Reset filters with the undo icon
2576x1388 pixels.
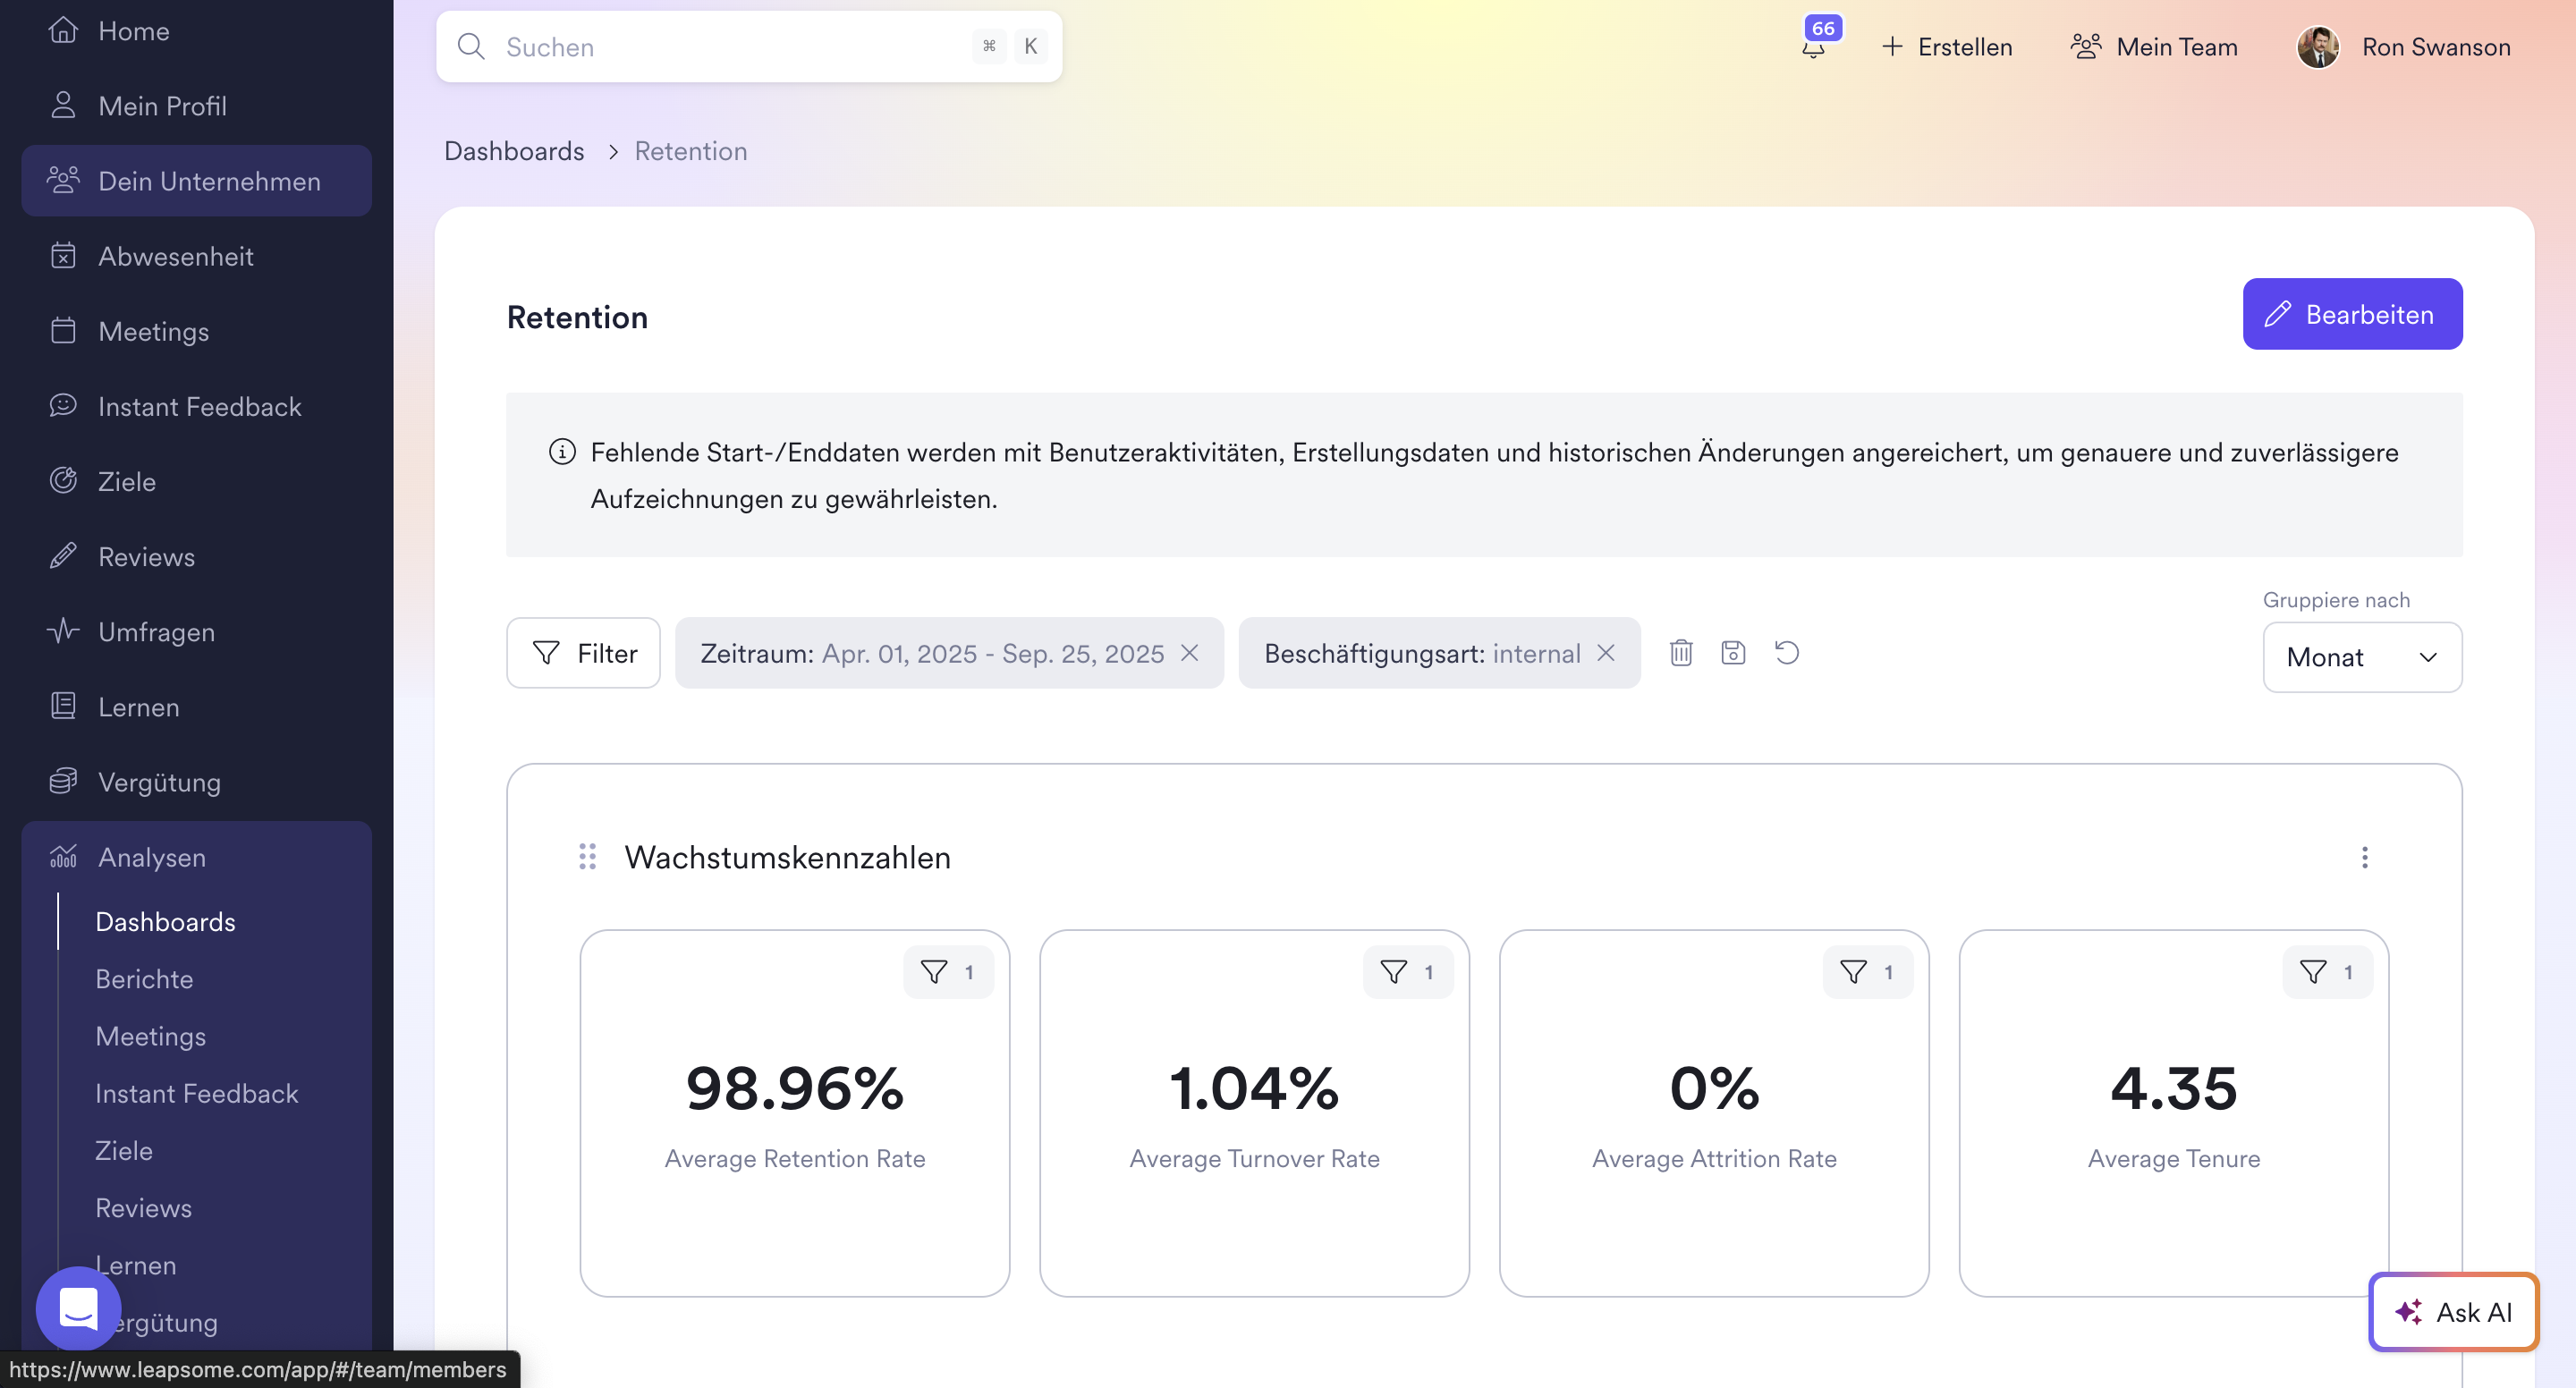[x=1786, y=653]
